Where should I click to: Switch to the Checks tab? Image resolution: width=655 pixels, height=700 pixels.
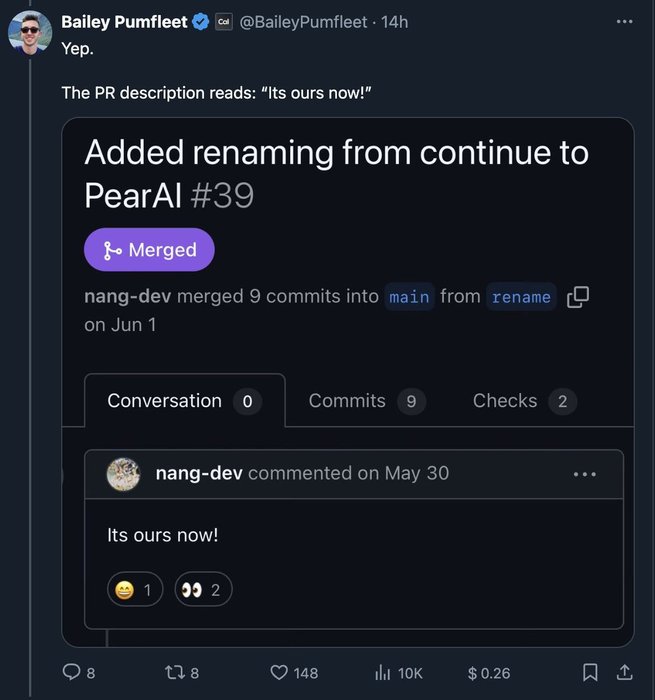523,401
